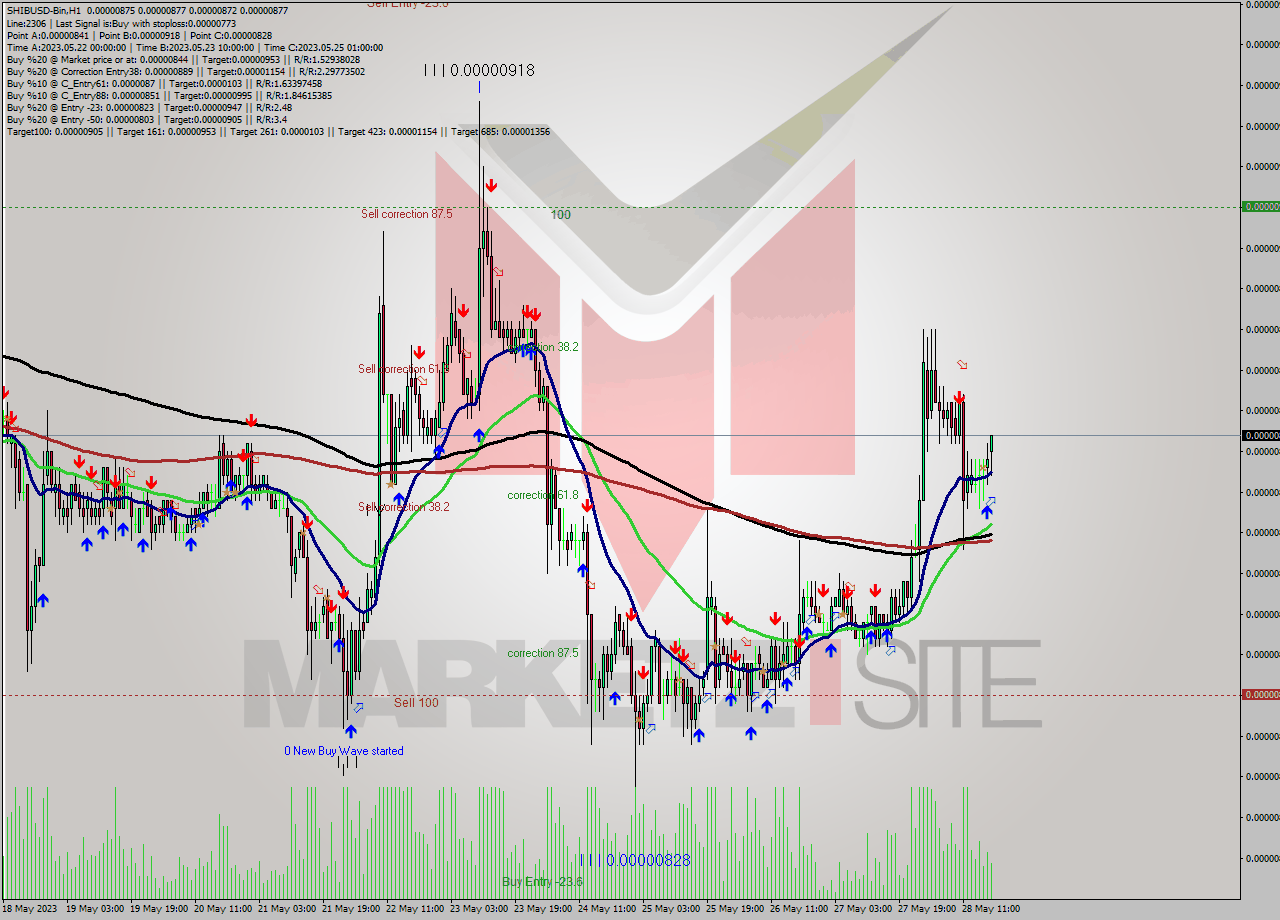The width and height of the screenshot is (1280, 920).
Task: Click the '26 May 11:00' time label
Action: [x=799, y=909]
